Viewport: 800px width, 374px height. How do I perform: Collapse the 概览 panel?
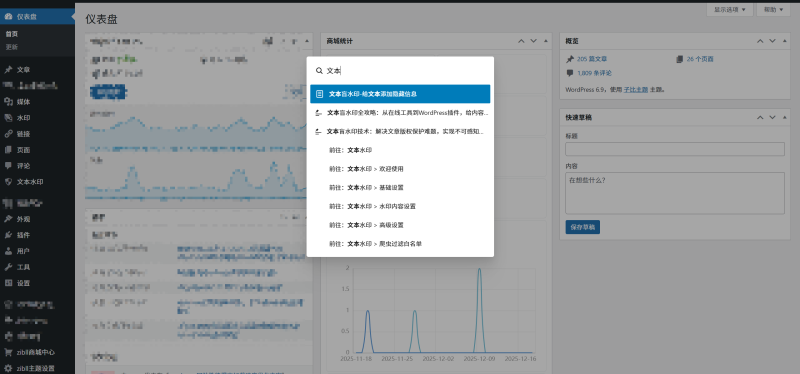point(785,41)
